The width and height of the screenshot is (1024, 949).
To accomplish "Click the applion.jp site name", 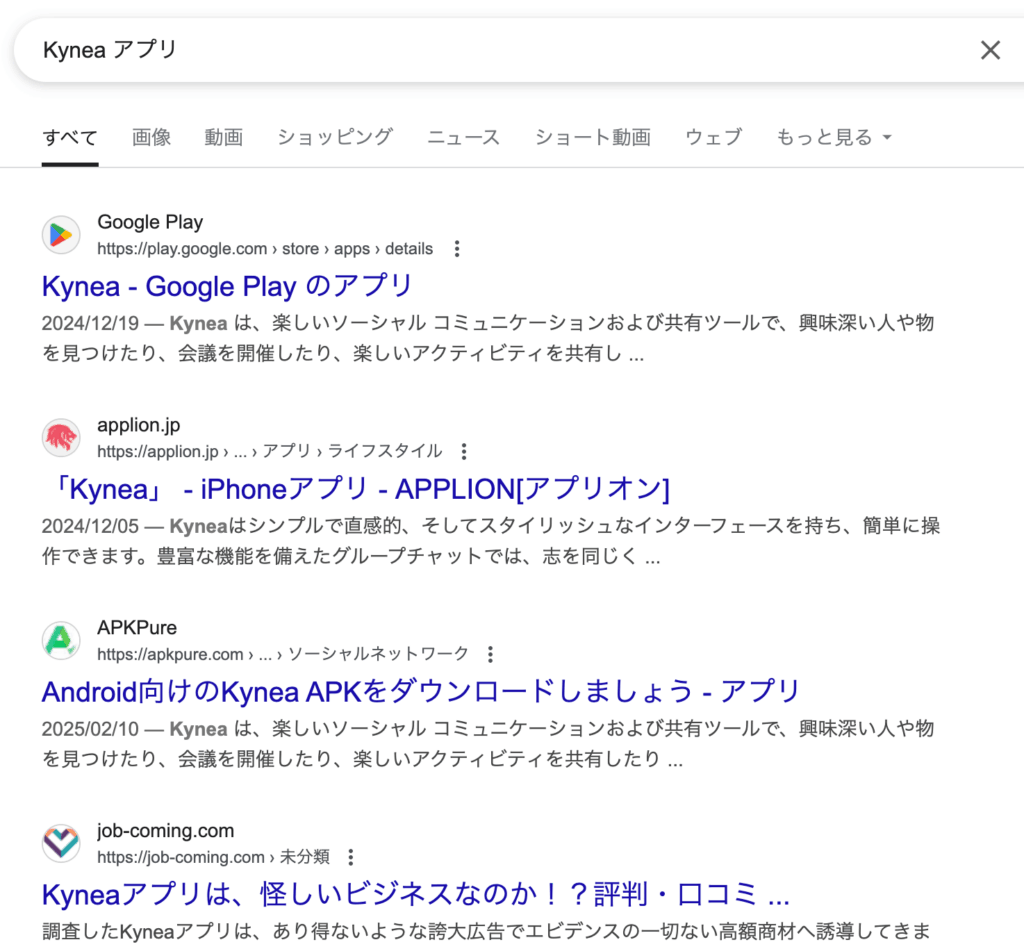I will tap(138, 425).
